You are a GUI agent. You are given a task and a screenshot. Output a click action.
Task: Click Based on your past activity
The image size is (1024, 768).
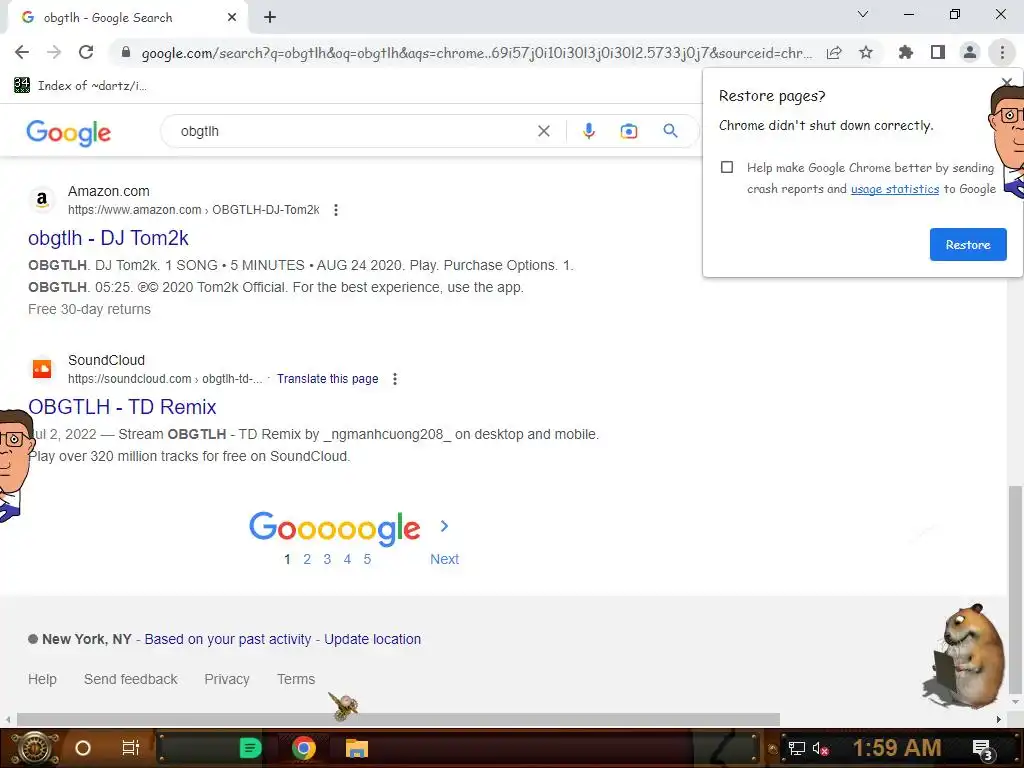click(x=228, y=639)
